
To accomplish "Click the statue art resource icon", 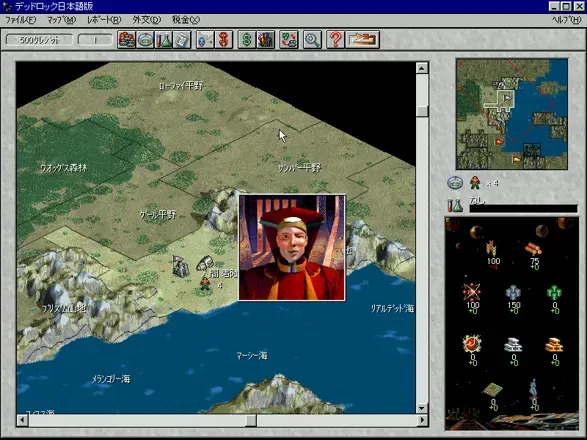I will click(533, 388).
